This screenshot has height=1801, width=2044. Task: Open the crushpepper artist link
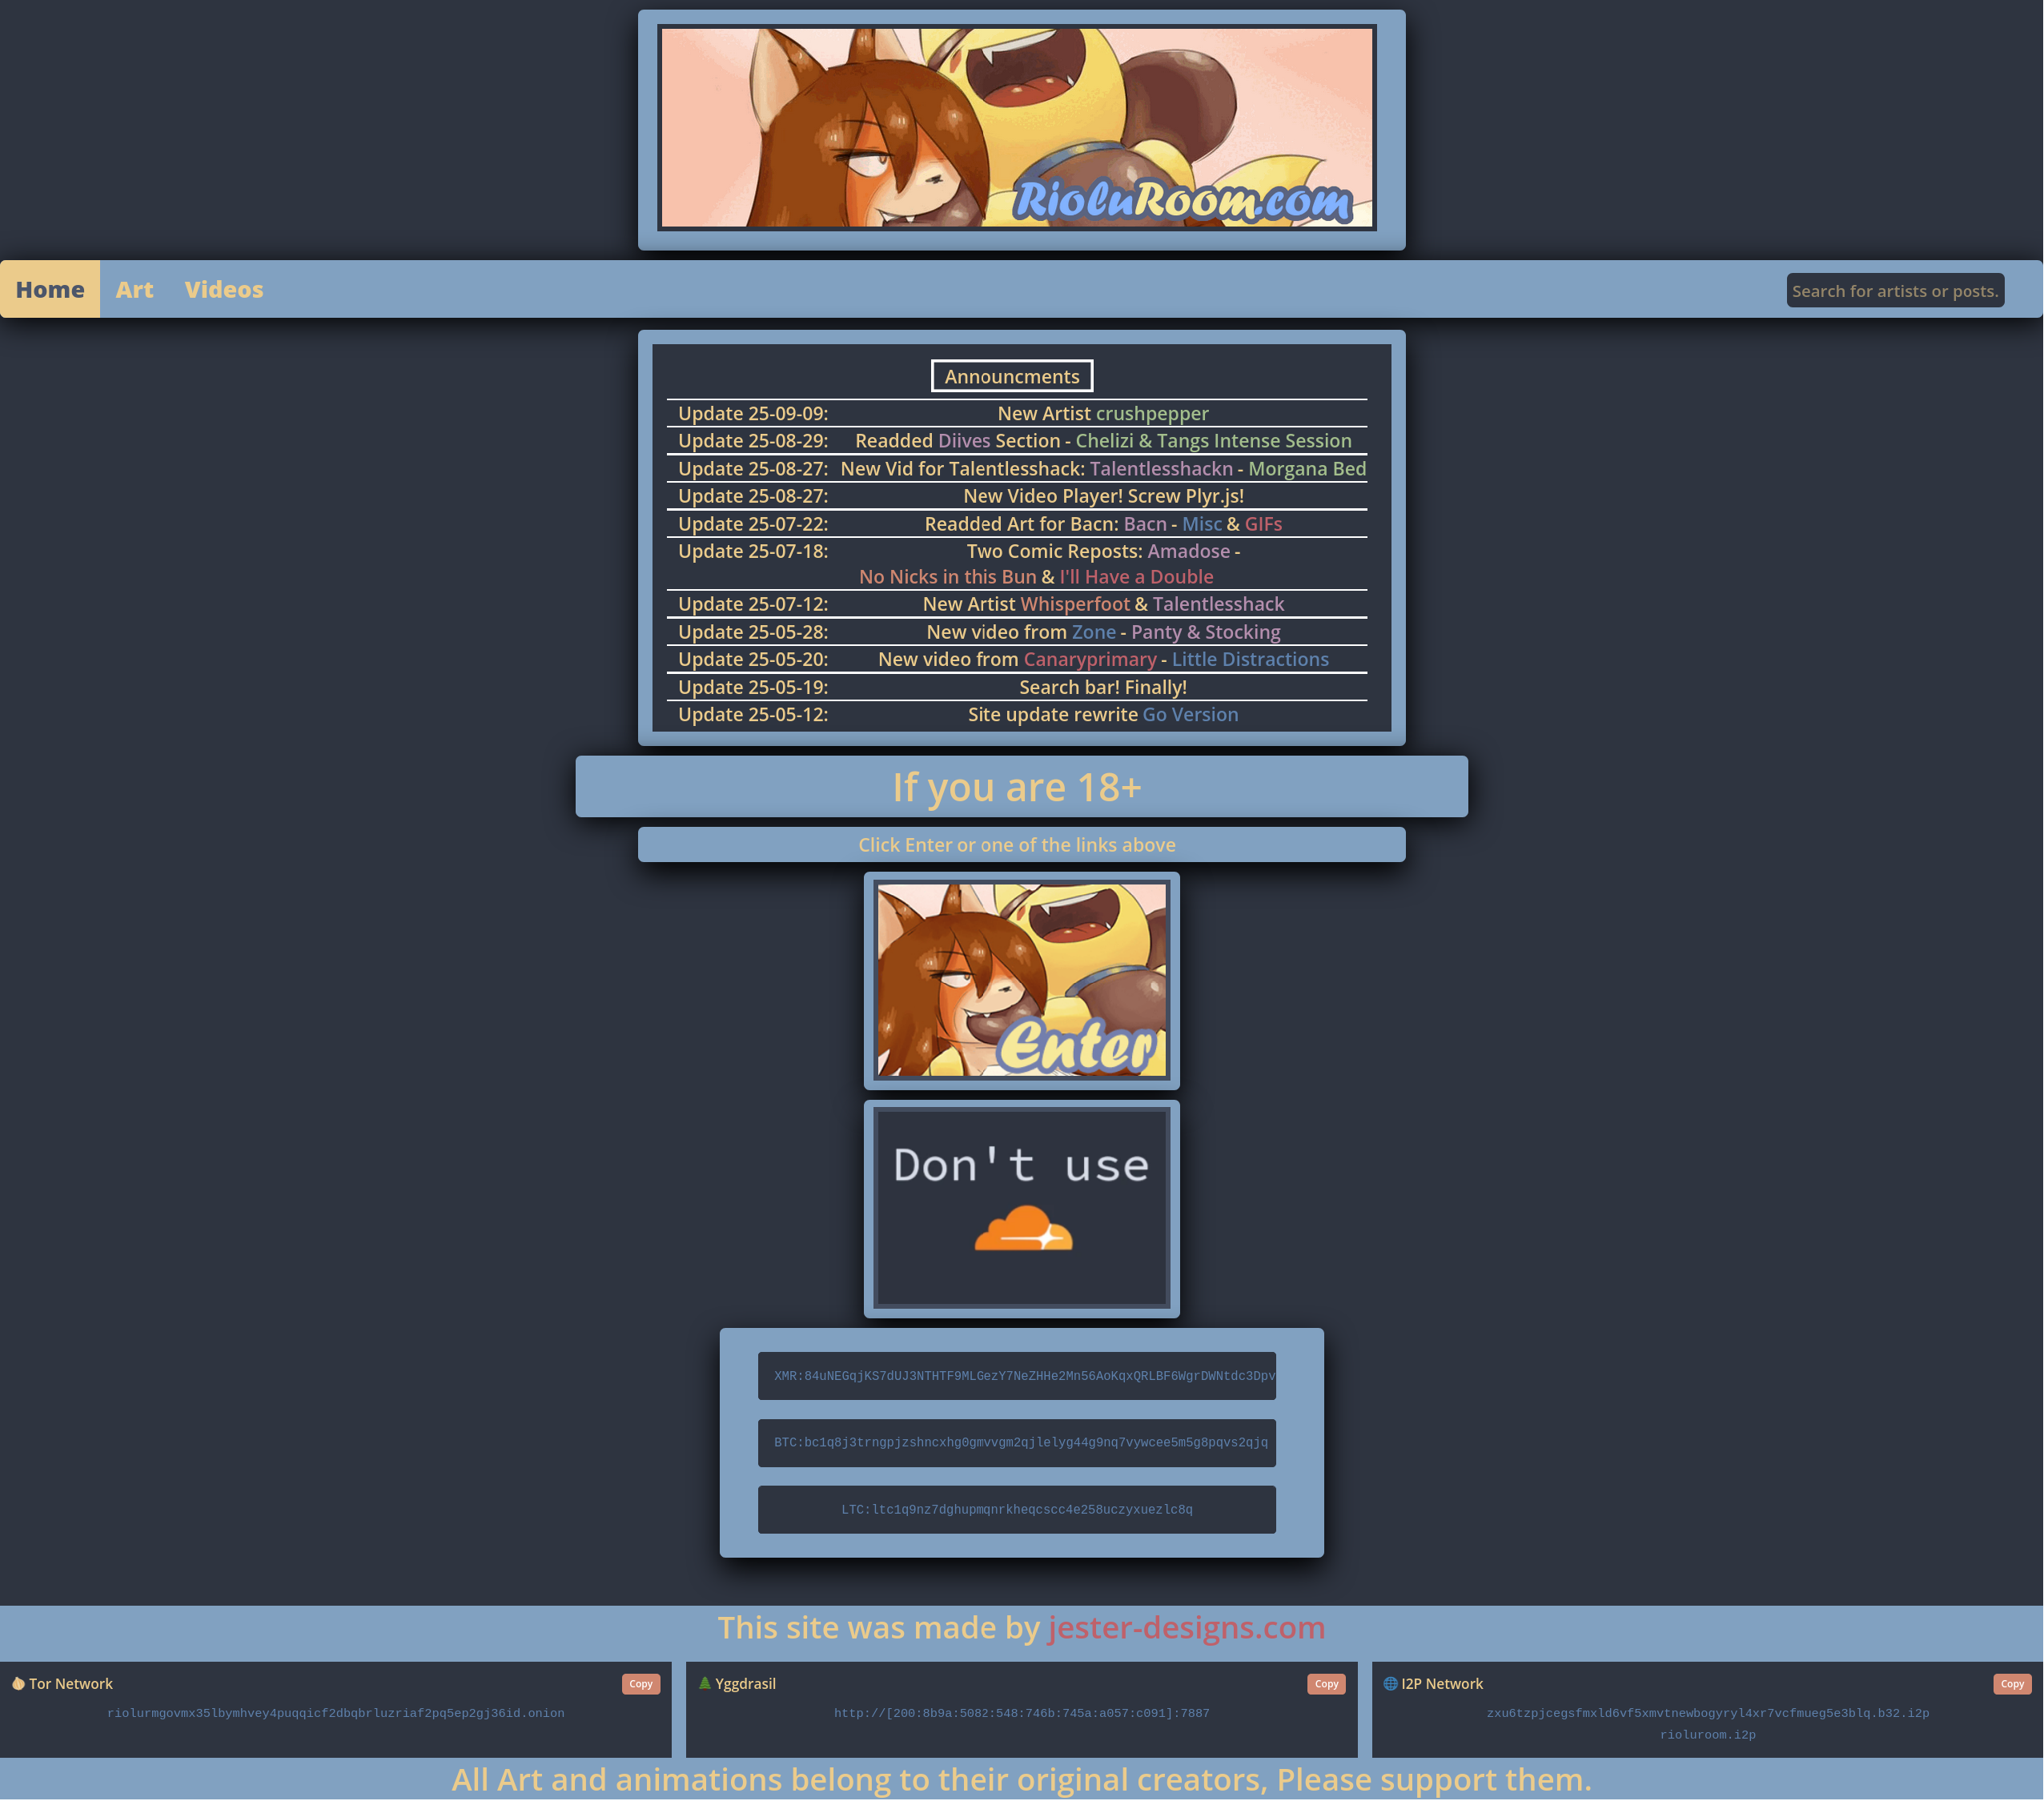tap(1151, 413)
